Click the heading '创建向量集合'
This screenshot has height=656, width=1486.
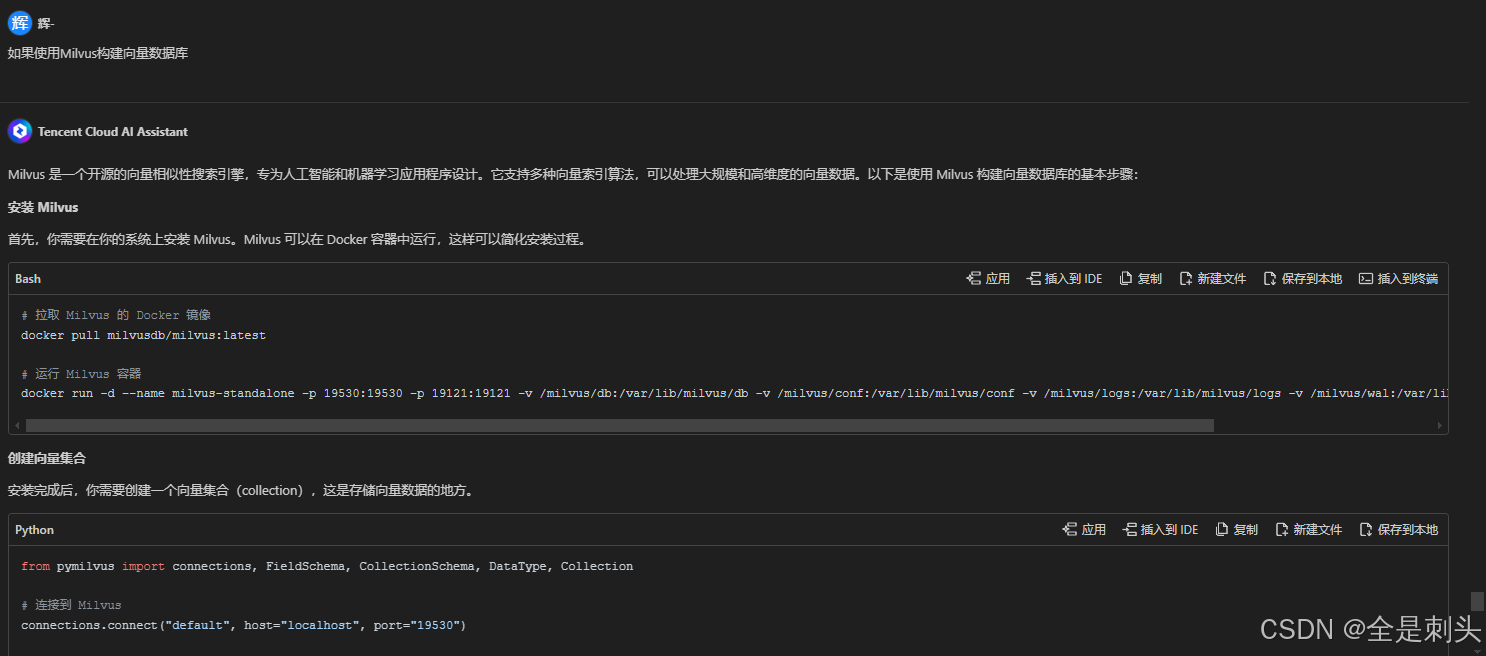(47, 458)
